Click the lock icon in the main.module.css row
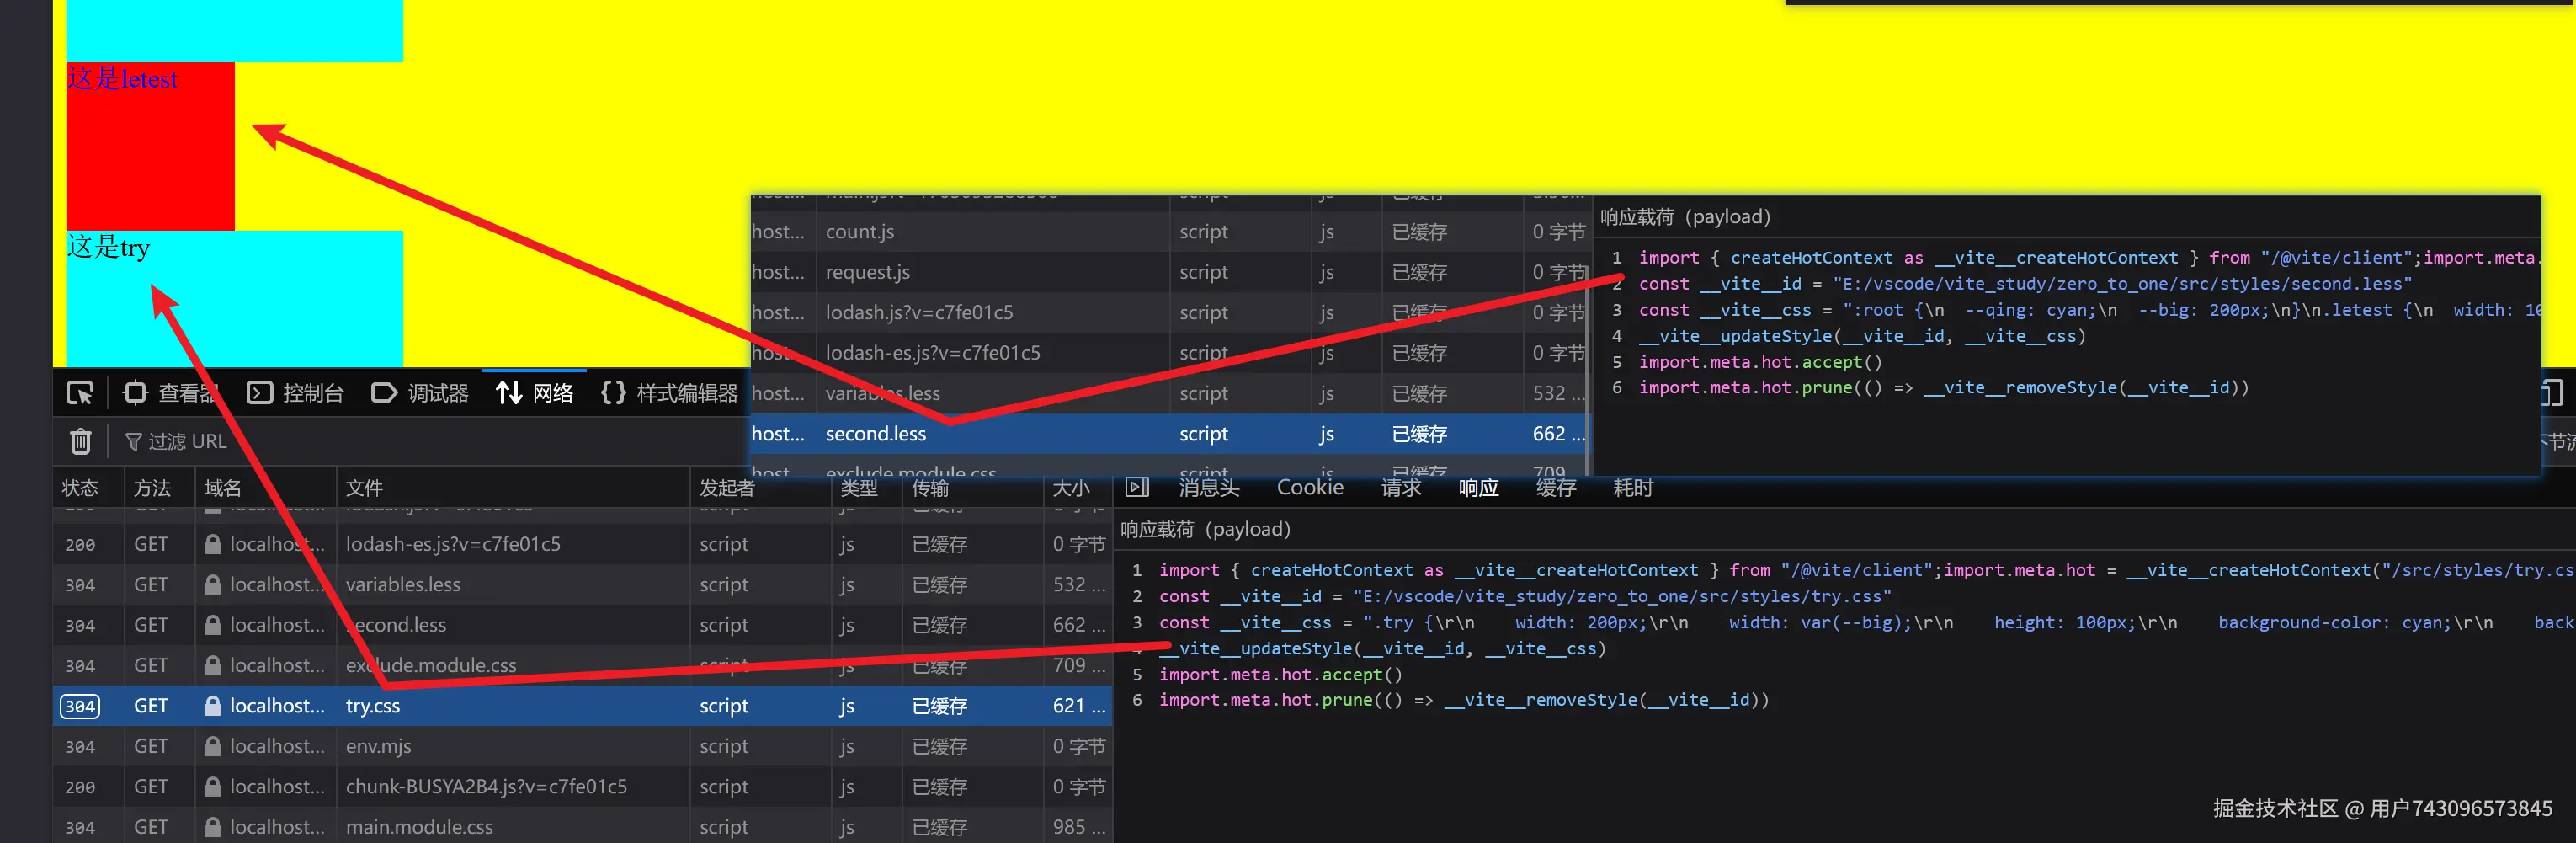 (x=212, y=827)
